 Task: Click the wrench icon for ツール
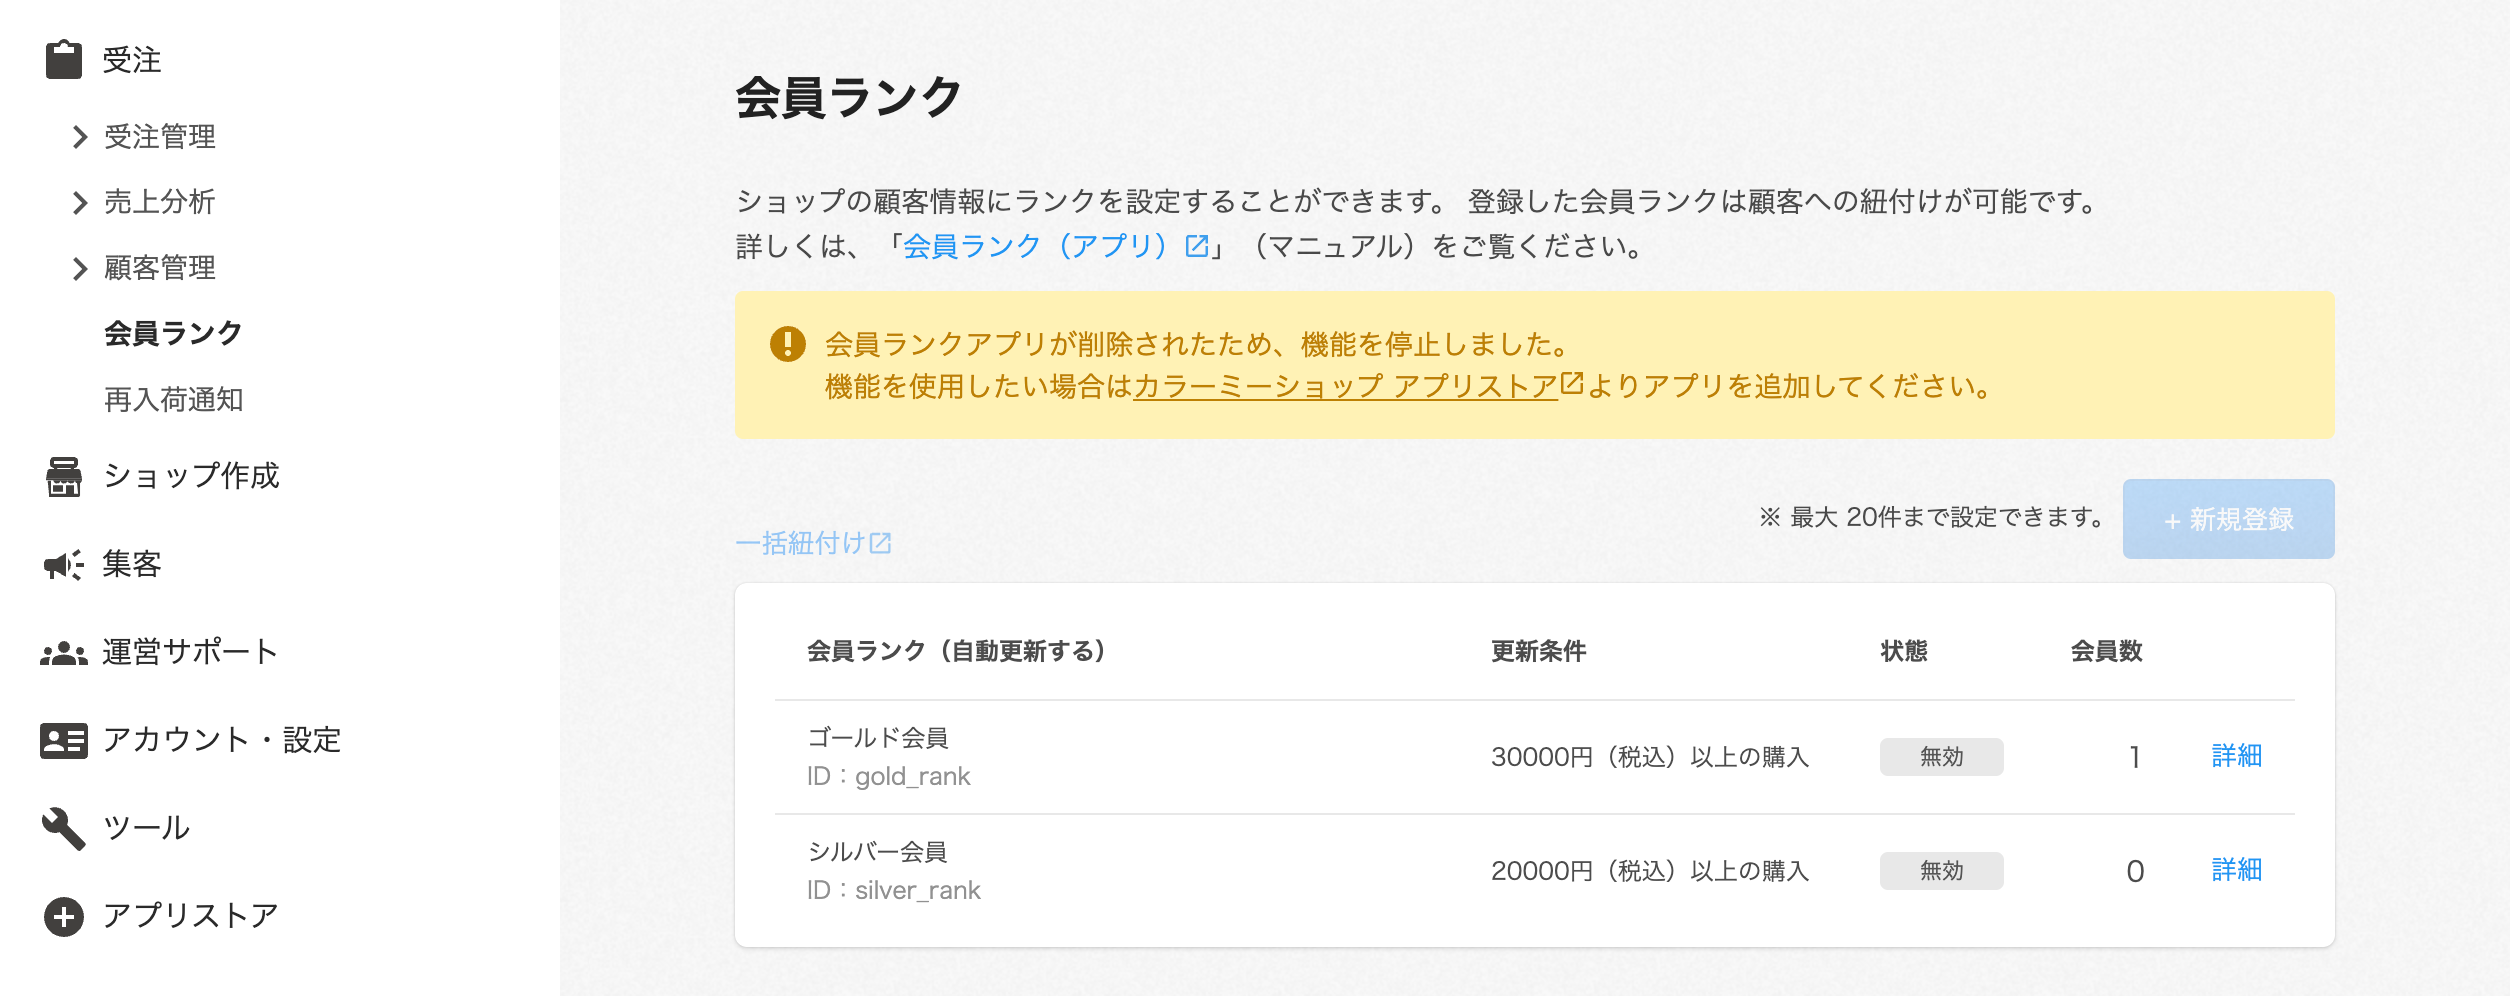click(64, 828)
